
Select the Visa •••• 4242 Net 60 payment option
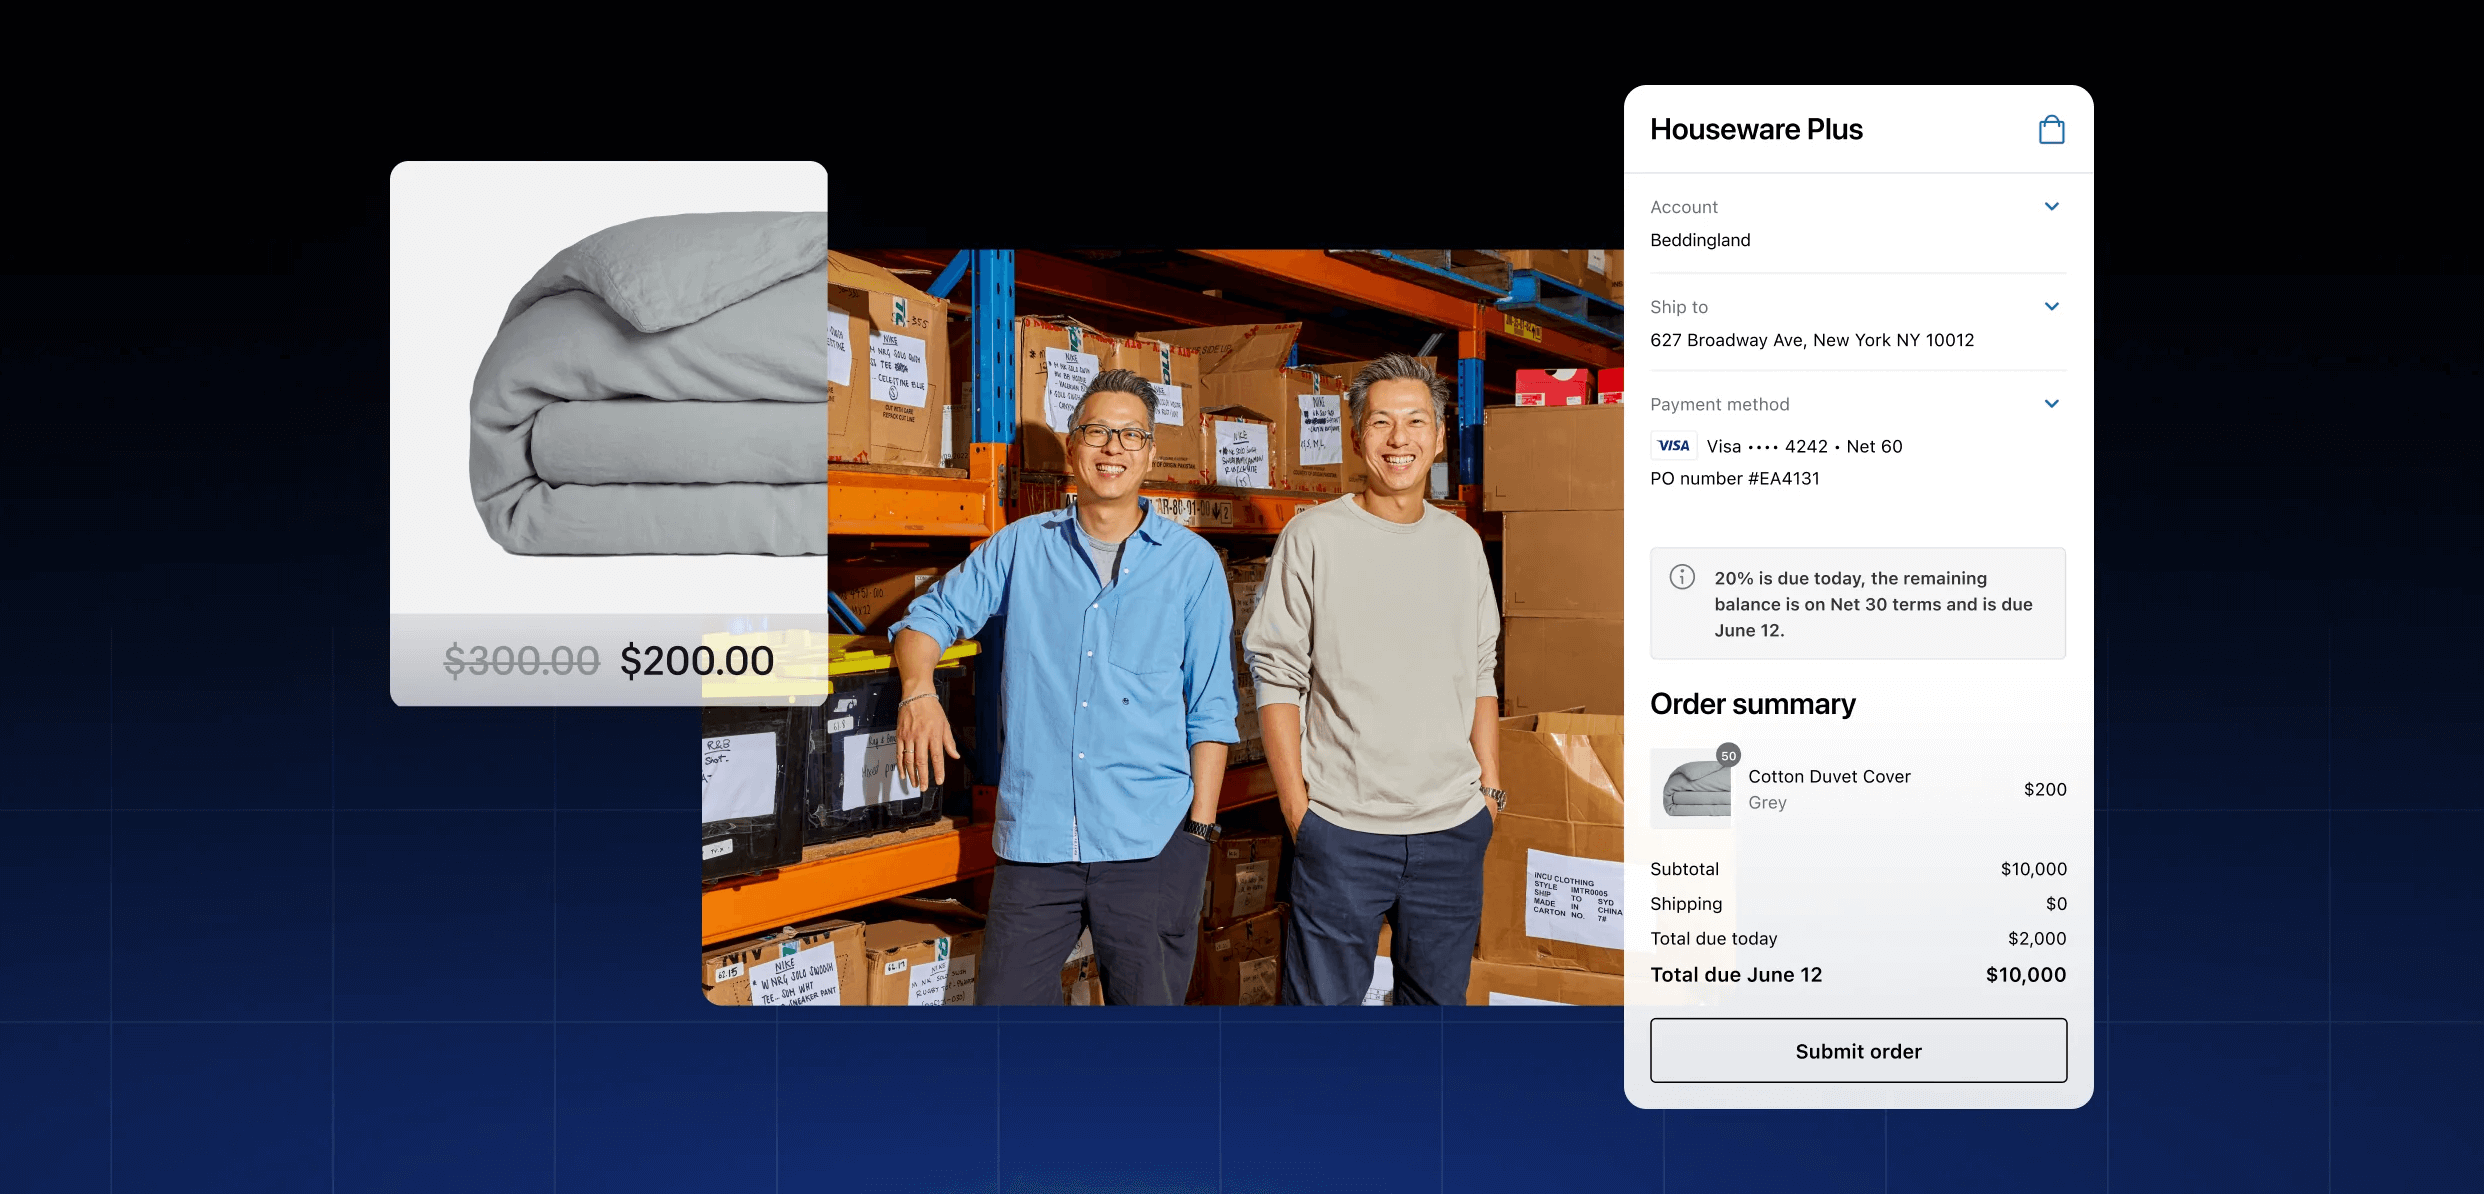click(x=1804, y=446)
